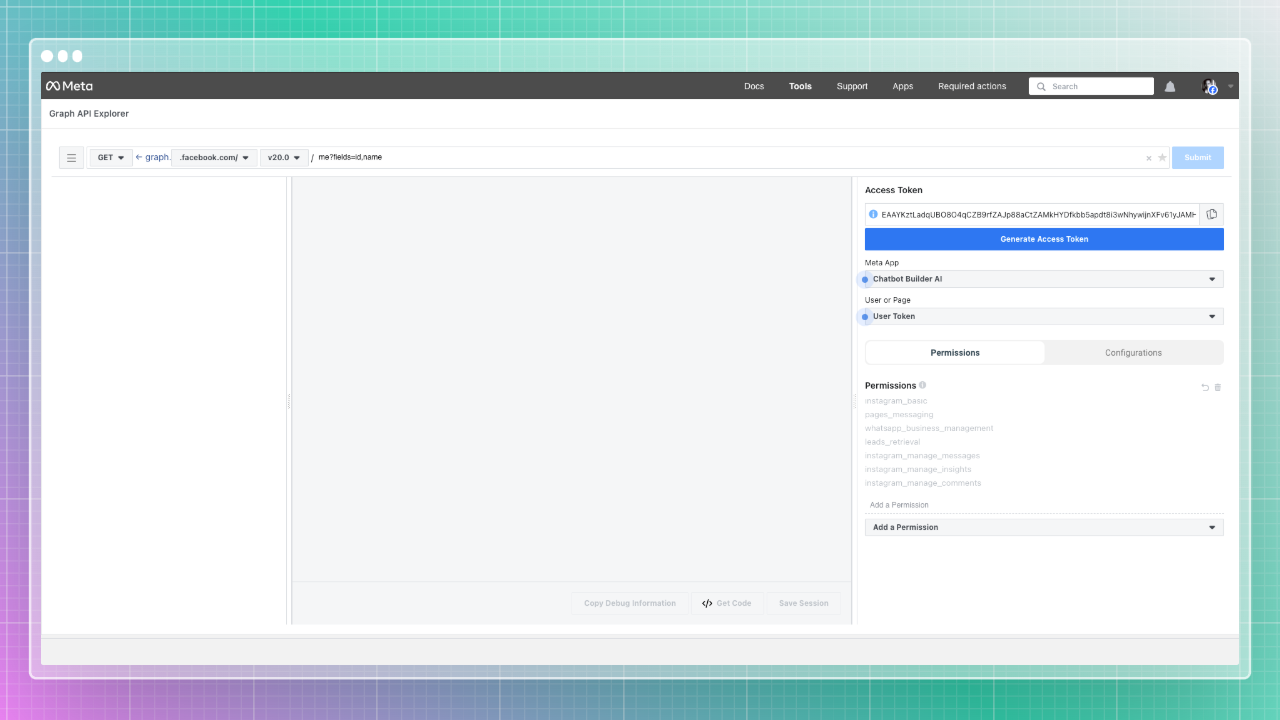Open Support in top navigation
Screen dimensions: 1280x720
pos(852,86)
